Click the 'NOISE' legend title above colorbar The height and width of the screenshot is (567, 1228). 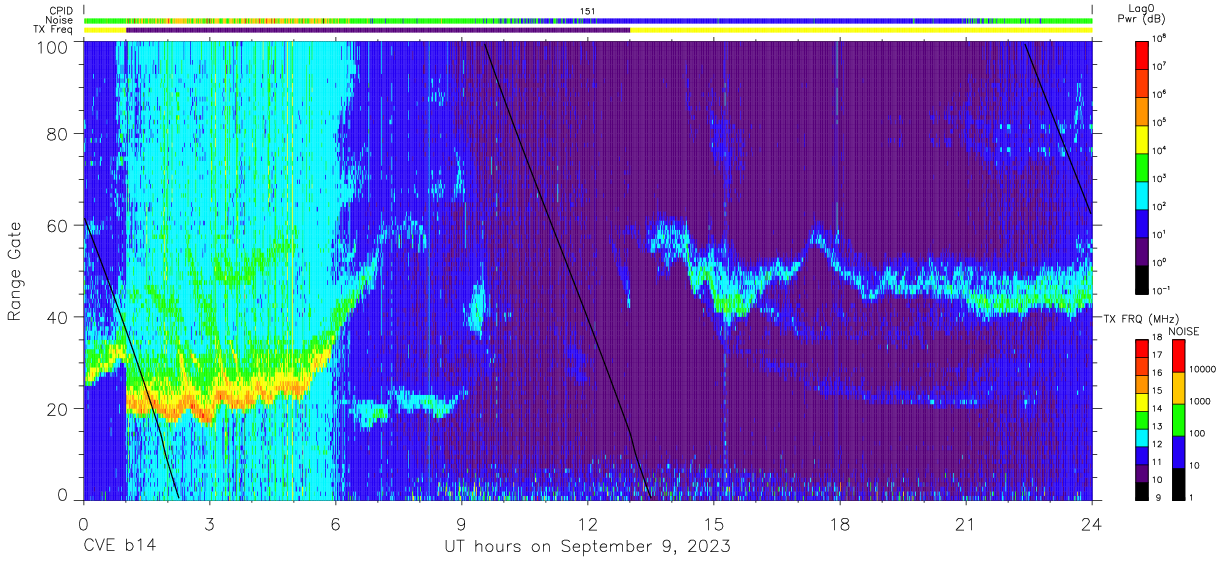(1184, 331)
